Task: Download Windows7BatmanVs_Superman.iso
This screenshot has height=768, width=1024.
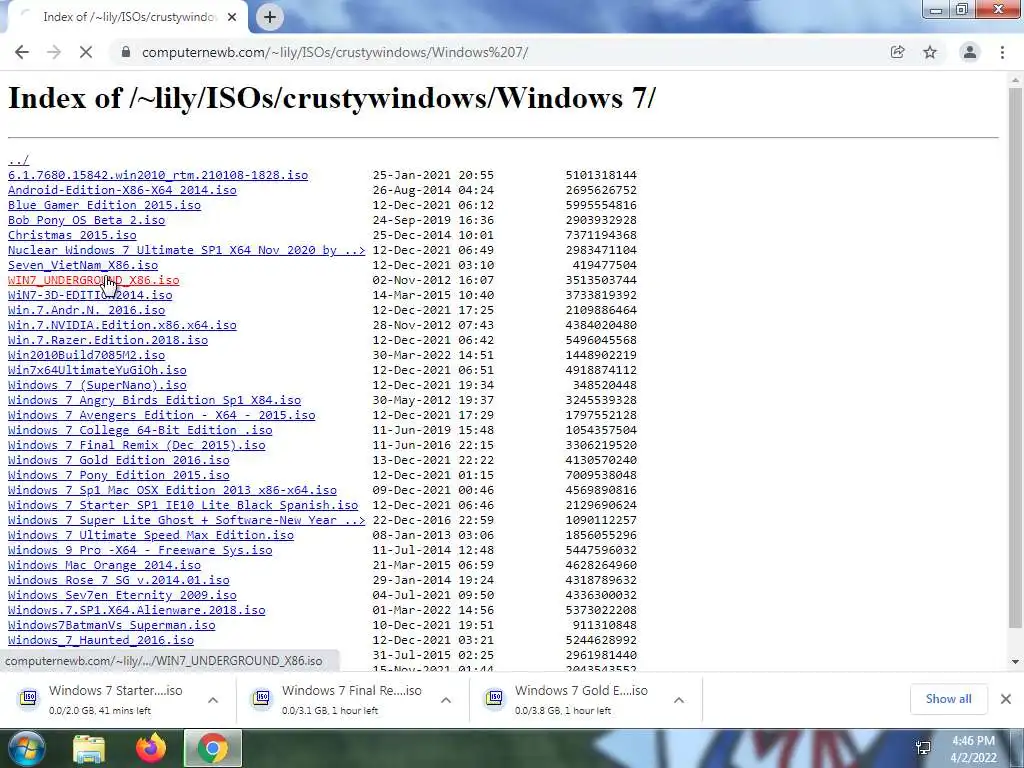Action: click(112, 626)
